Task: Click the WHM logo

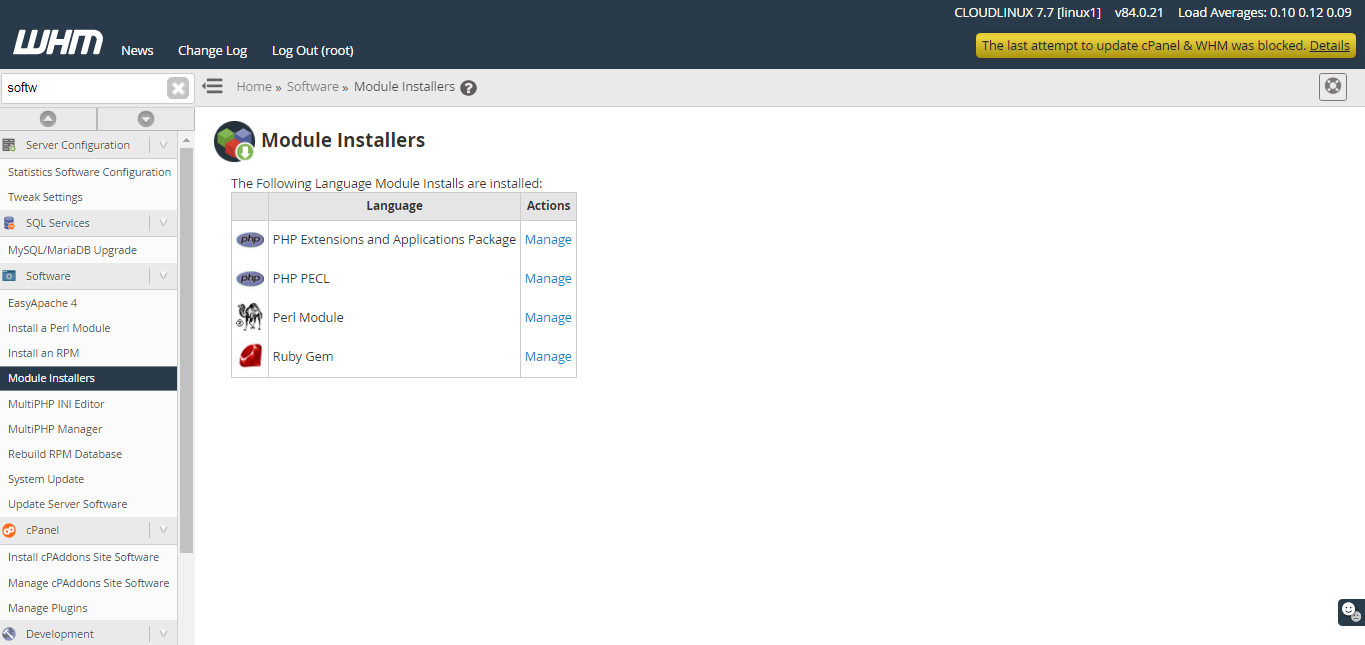Action: pos(58,43)
